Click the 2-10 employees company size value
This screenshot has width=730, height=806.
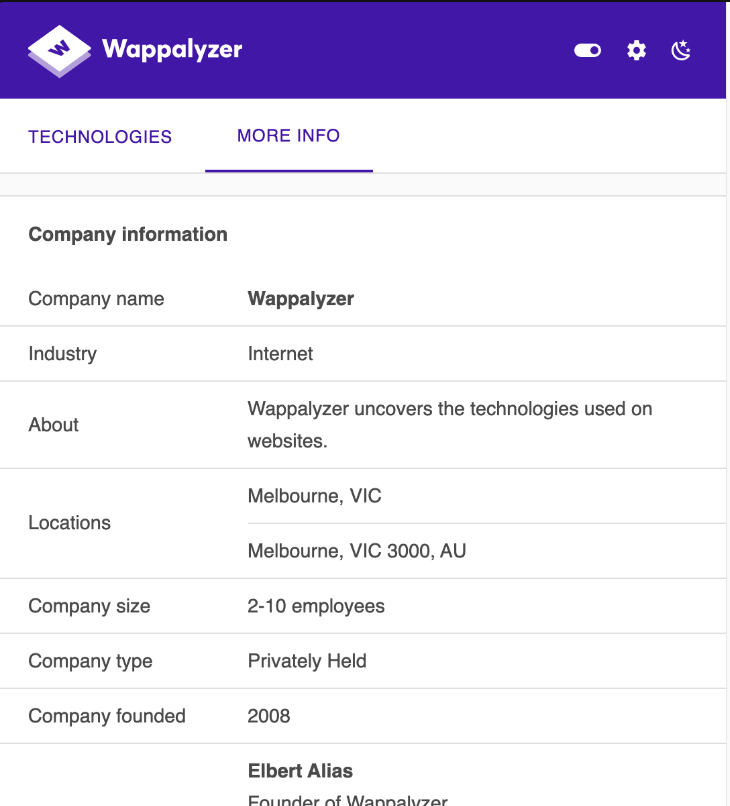pyautogui.click(x=316, y=606)
